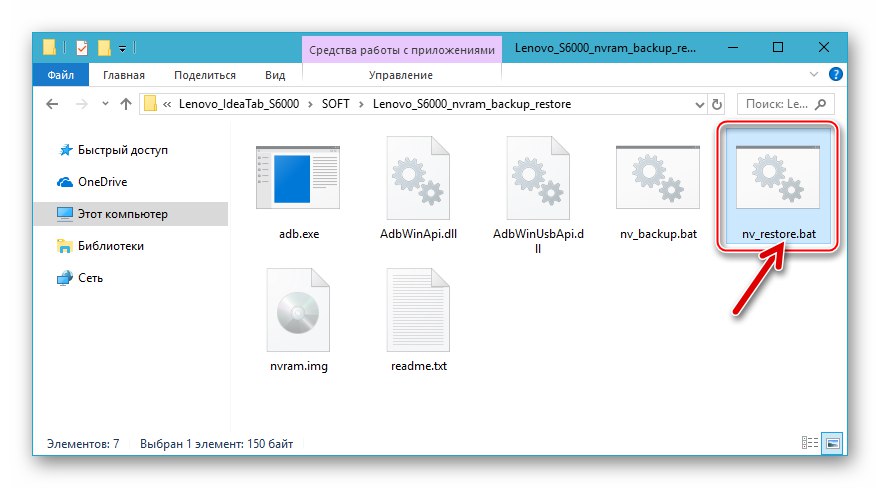Image resolution: width=880 pixels, height=488 pixels.
Task: Open the 'Главная' ribbon tab
Action: [123, 75]
